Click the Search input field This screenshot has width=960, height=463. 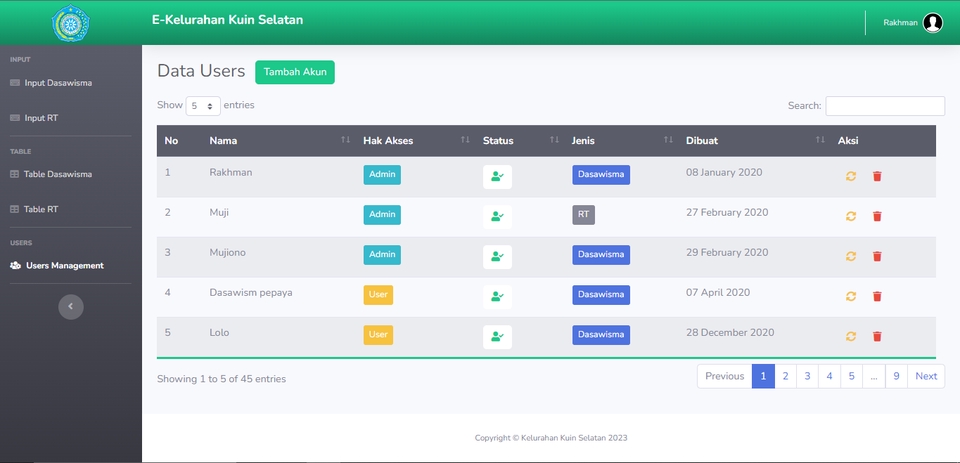click(885, 106)
